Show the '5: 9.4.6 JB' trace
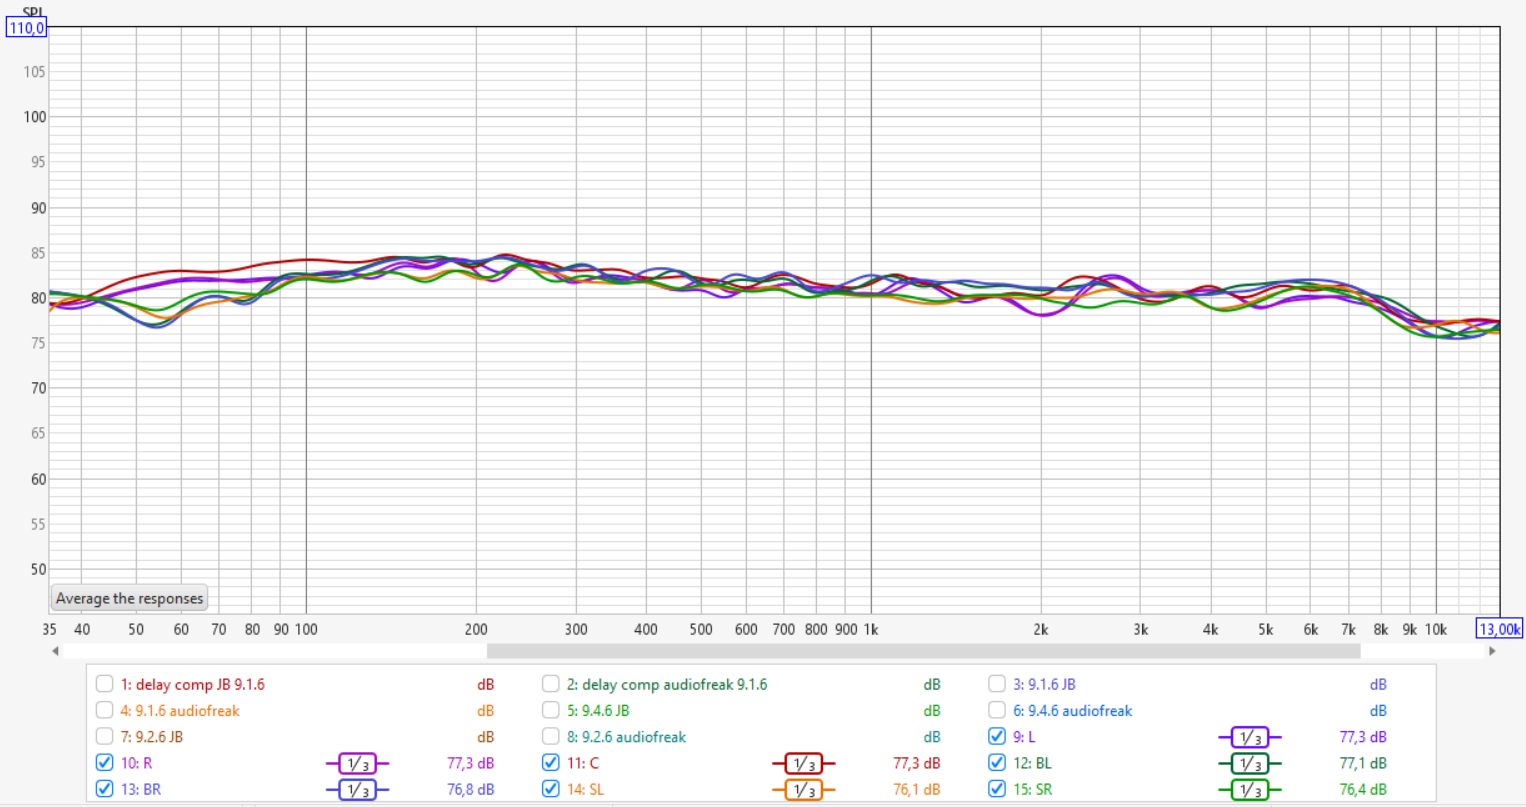 coord(550,710)
